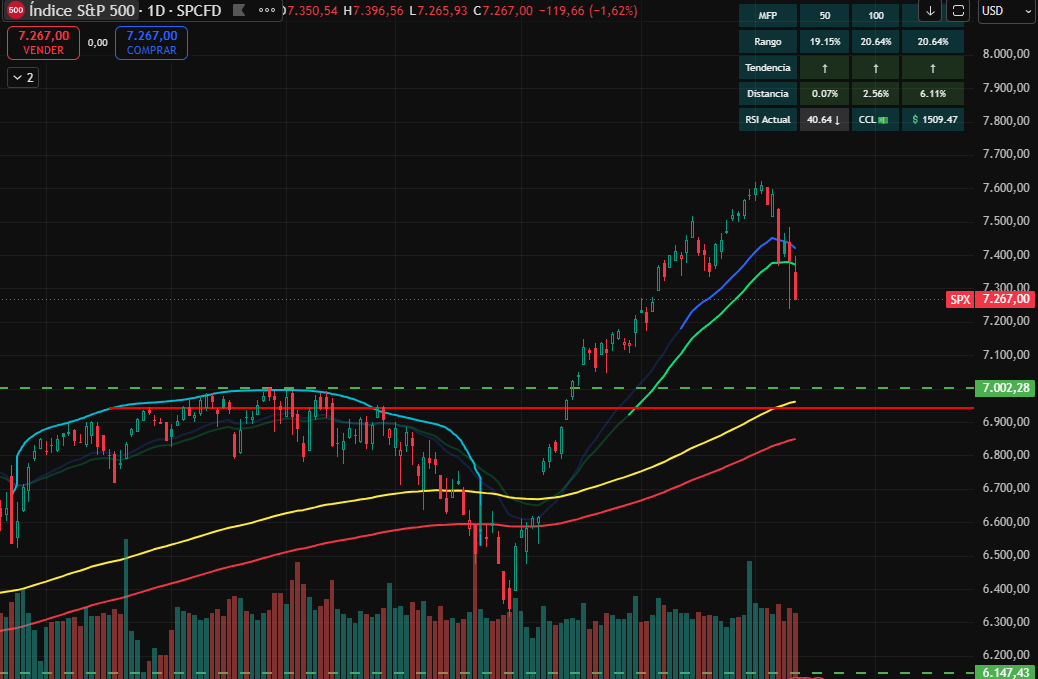
Task: Click the MFP header cell in table
Action: tap(767, 15)
